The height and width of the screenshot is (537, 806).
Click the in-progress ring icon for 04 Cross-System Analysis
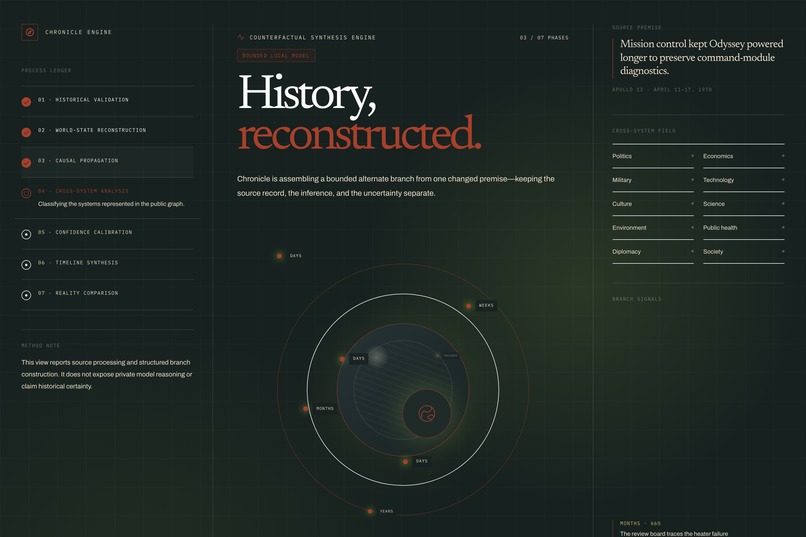[x=26, y=193]
